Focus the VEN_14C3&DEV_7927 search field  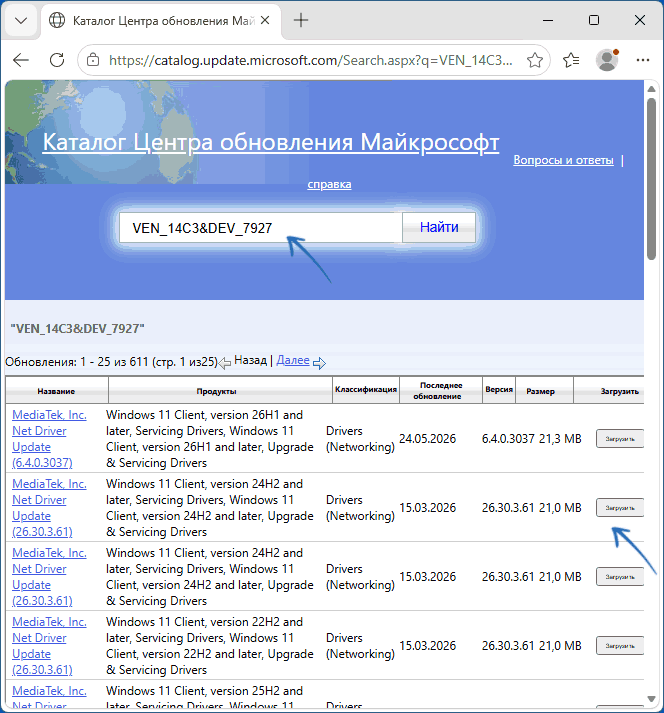coord(261,227)
